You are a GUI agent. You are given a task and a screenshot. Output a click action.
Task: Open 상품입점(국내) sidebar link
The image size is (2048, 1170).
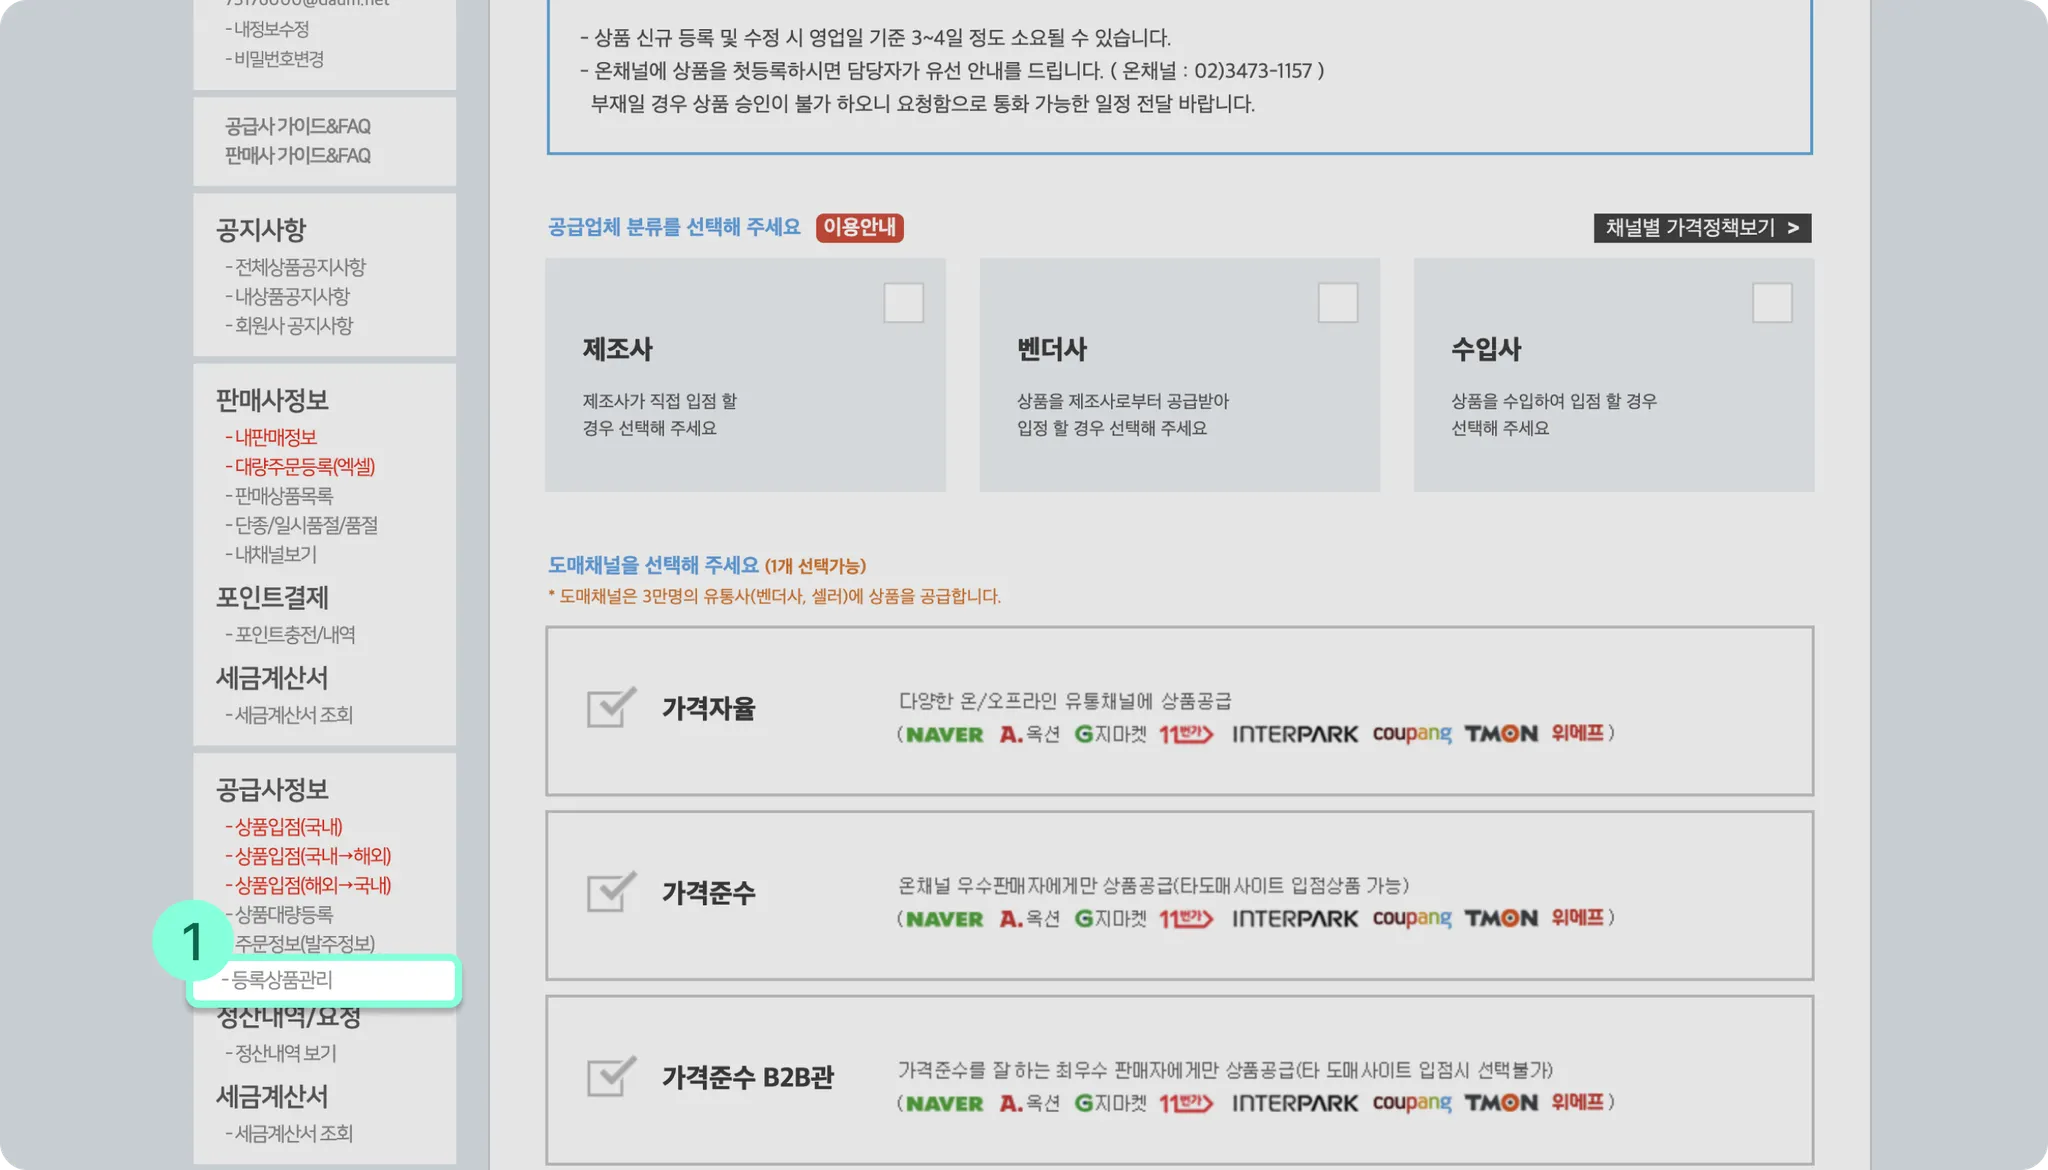(x=288, y=827)
